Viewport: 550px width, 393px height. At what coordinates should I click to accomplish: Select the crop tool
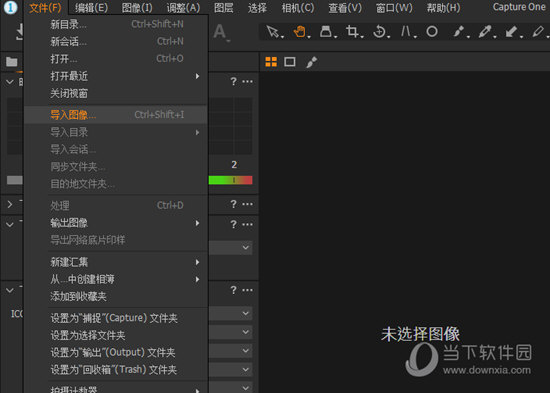point(353,32)
